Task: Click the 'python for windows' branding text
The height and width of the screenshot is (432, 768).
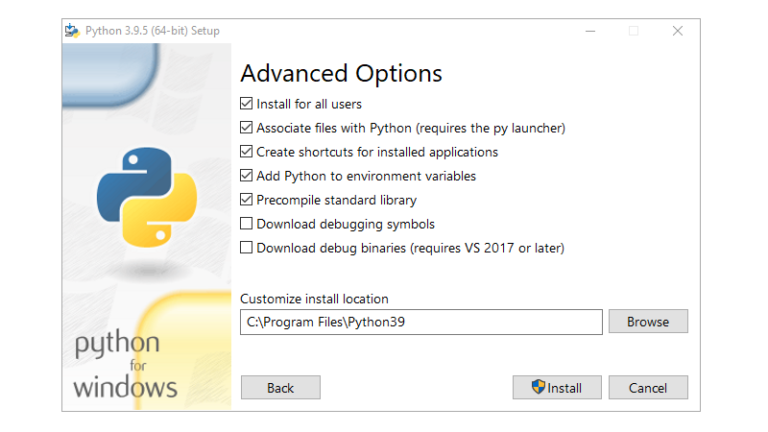Action: tap(125, 365)
